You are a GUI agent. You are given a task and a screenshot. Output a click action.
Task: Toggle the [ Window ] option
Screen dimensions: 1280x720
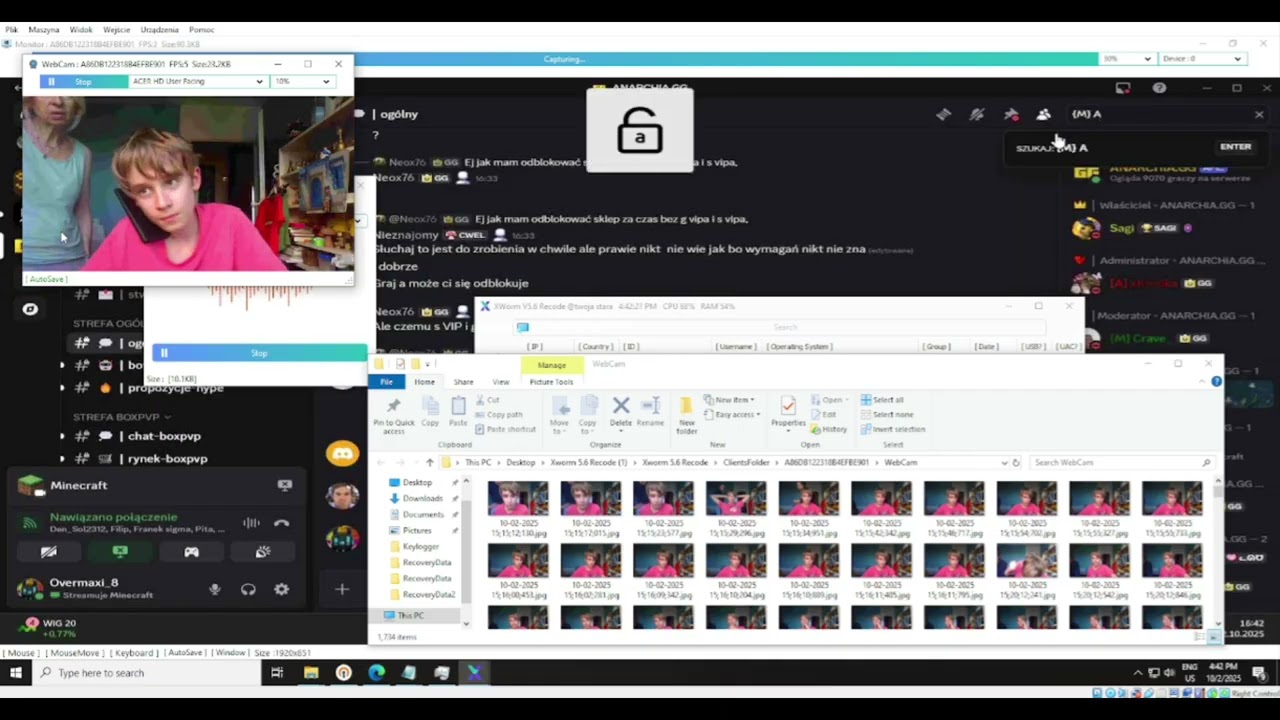[x=230, y=653]
